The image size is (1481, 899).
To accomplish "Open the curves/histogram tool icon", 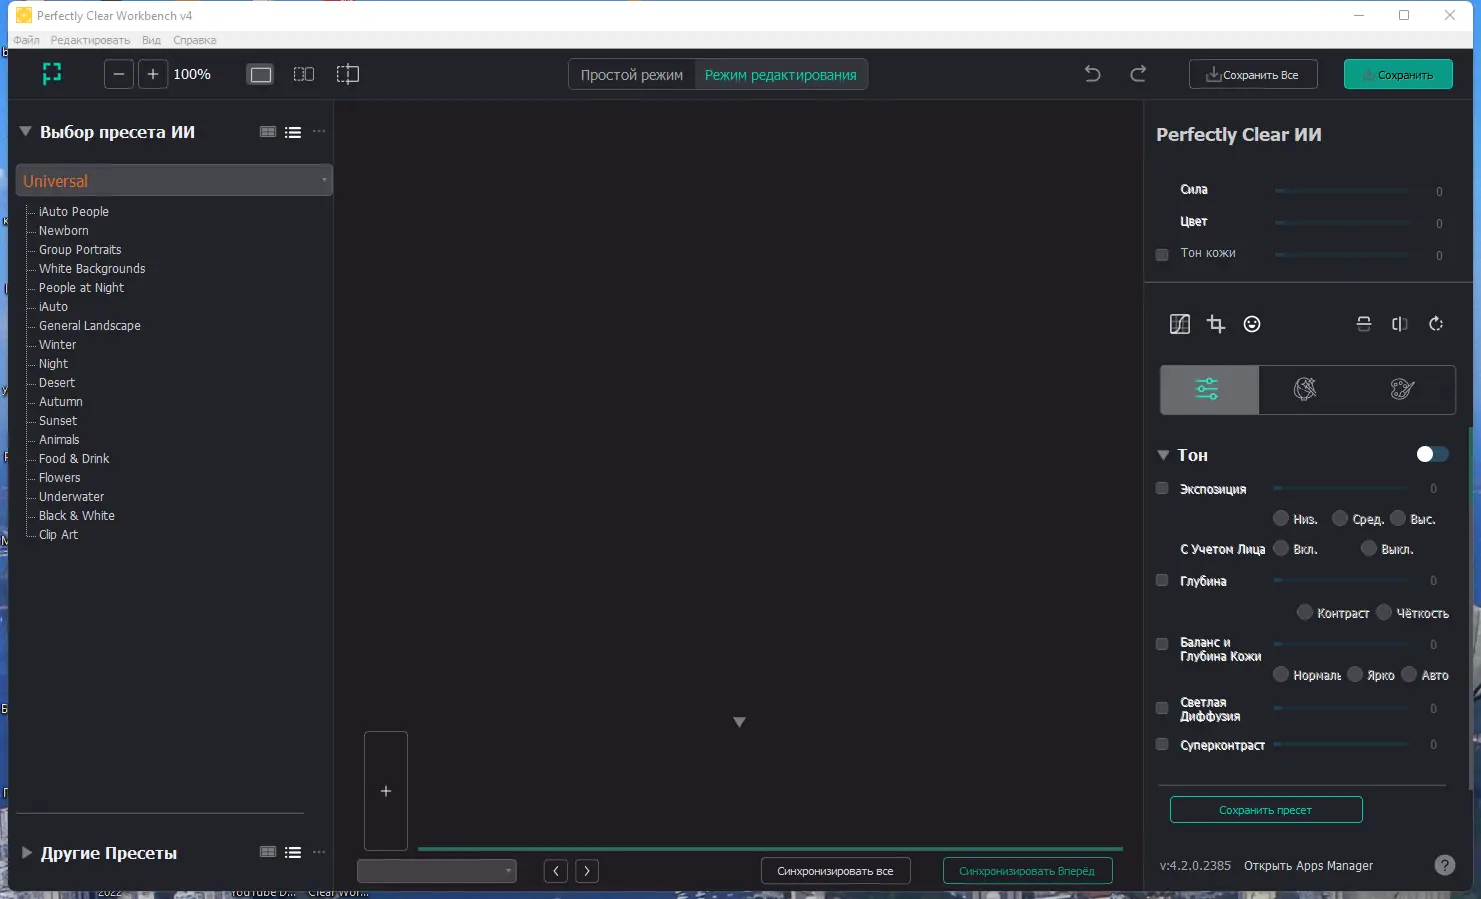I will click(x=1180, y=324).
